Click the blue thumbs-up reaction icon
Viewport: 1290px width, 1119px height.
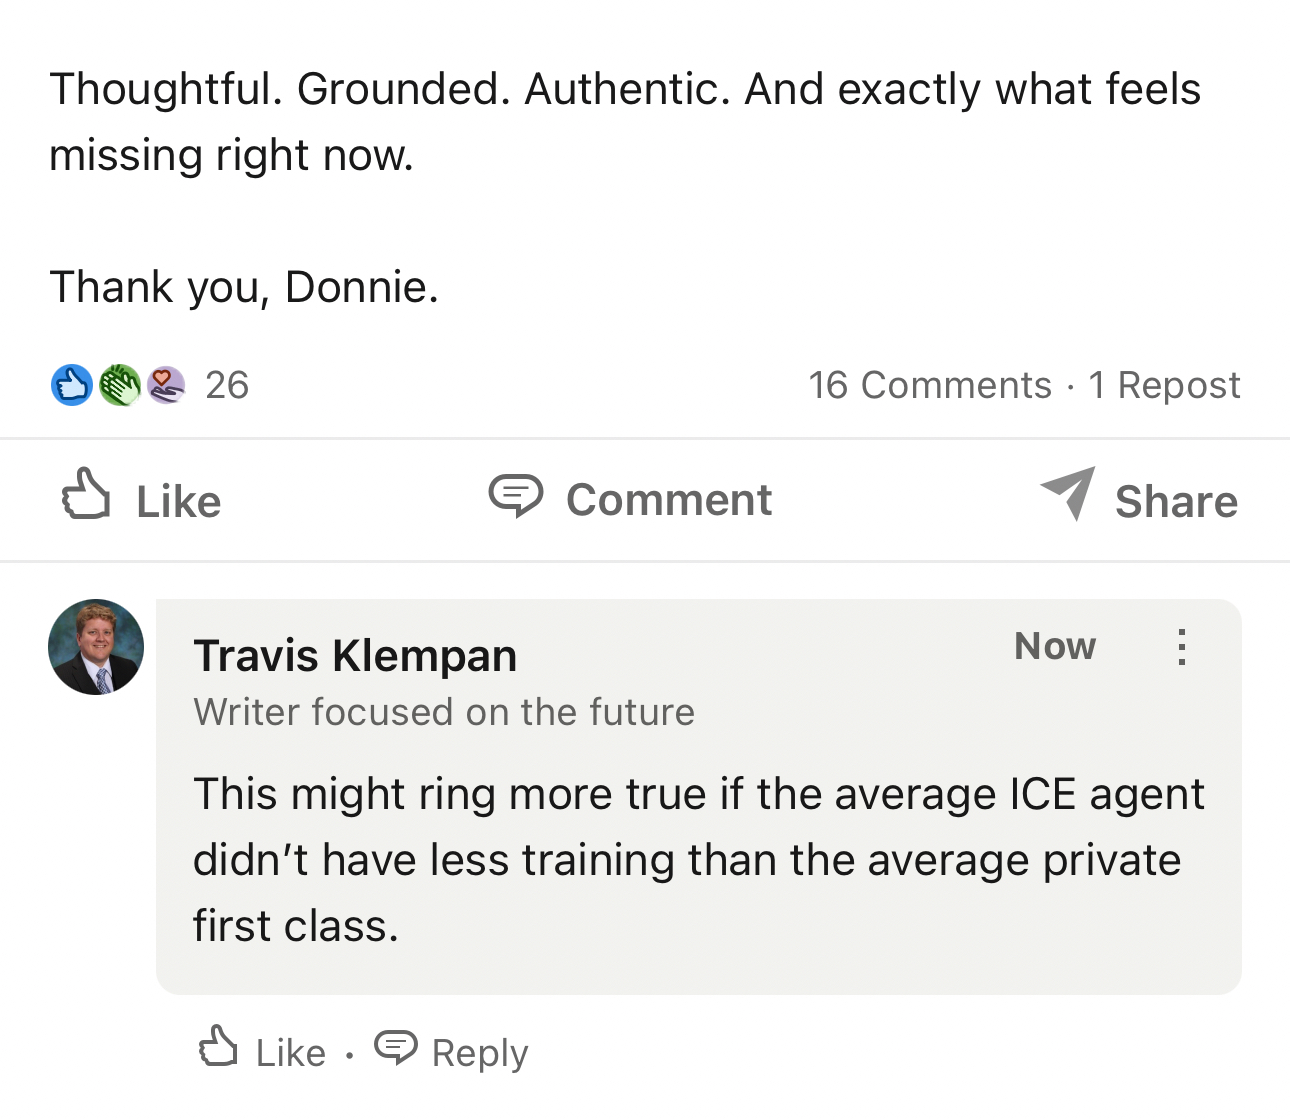[71, 385]
